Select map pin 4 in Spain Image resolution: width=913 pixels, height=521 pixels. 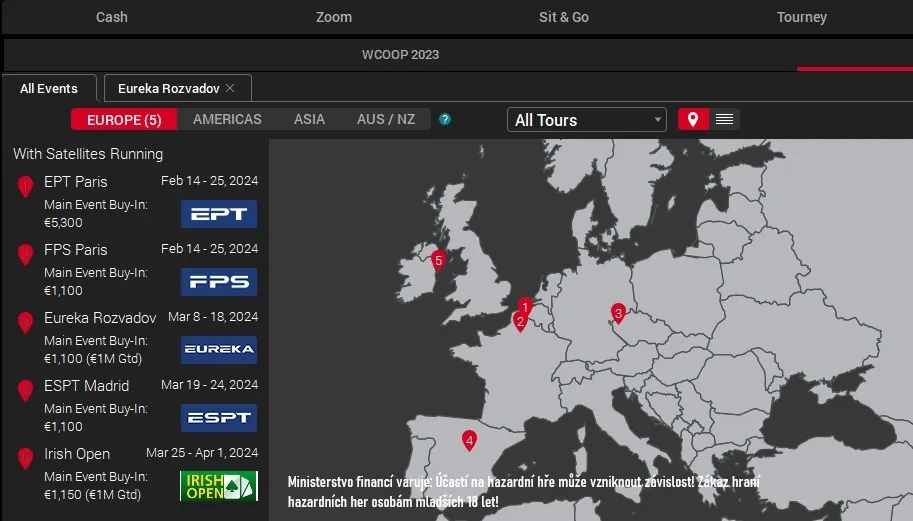coord(469,441)
